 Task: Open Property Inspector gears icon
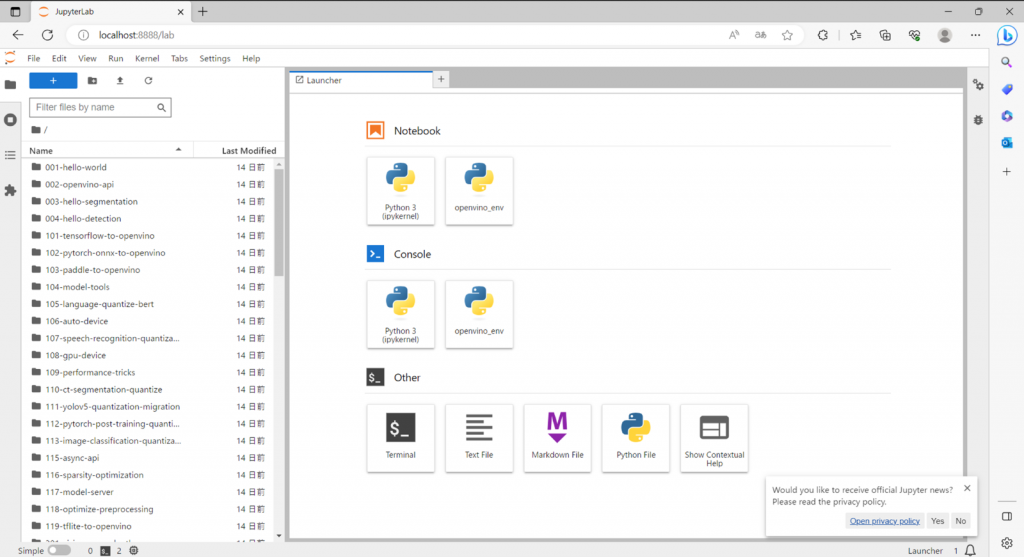click(x=978, y=85)
